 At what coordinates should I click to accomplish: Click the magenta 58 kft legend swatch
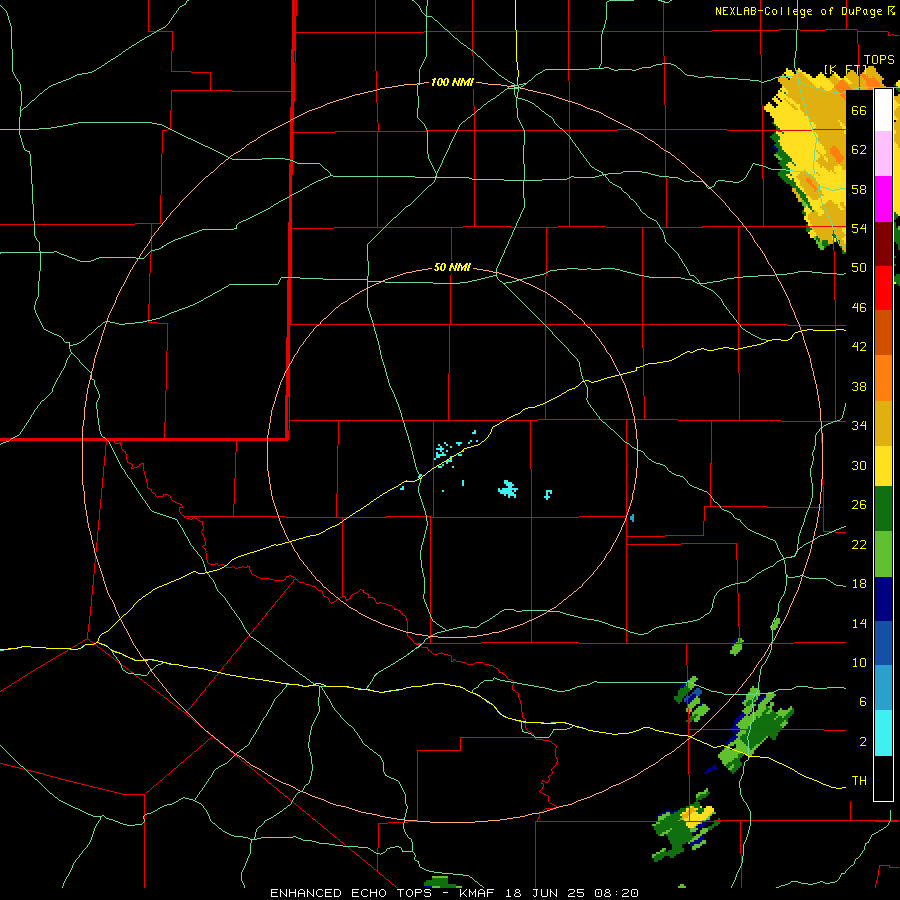click(883, 199)
